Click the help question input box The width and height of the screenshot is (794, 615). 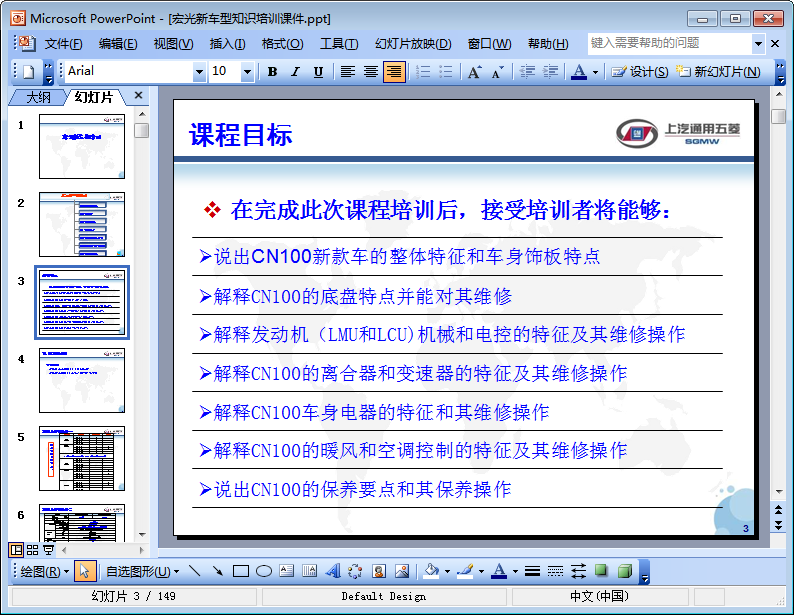[x=669, y=44]
